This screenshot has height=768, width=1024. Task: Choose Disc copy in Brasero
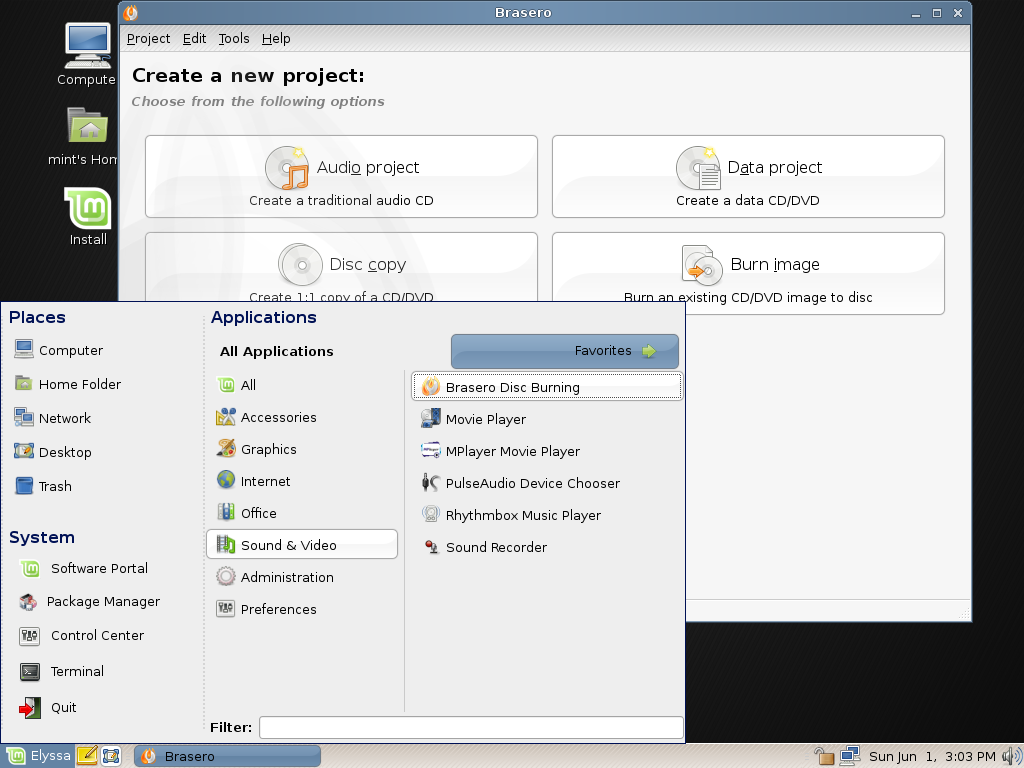[341, 268]
